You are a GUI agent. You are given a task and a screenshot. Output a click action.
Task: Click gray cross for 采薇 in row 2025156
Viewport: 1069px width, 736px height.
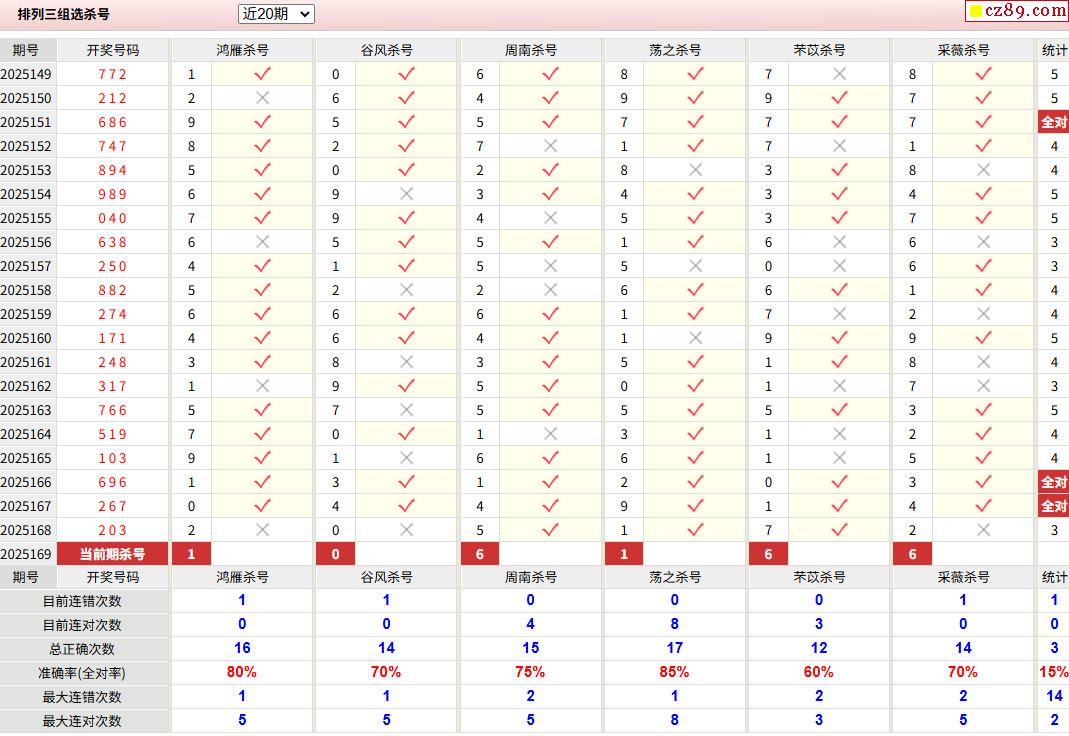point(983,242)
